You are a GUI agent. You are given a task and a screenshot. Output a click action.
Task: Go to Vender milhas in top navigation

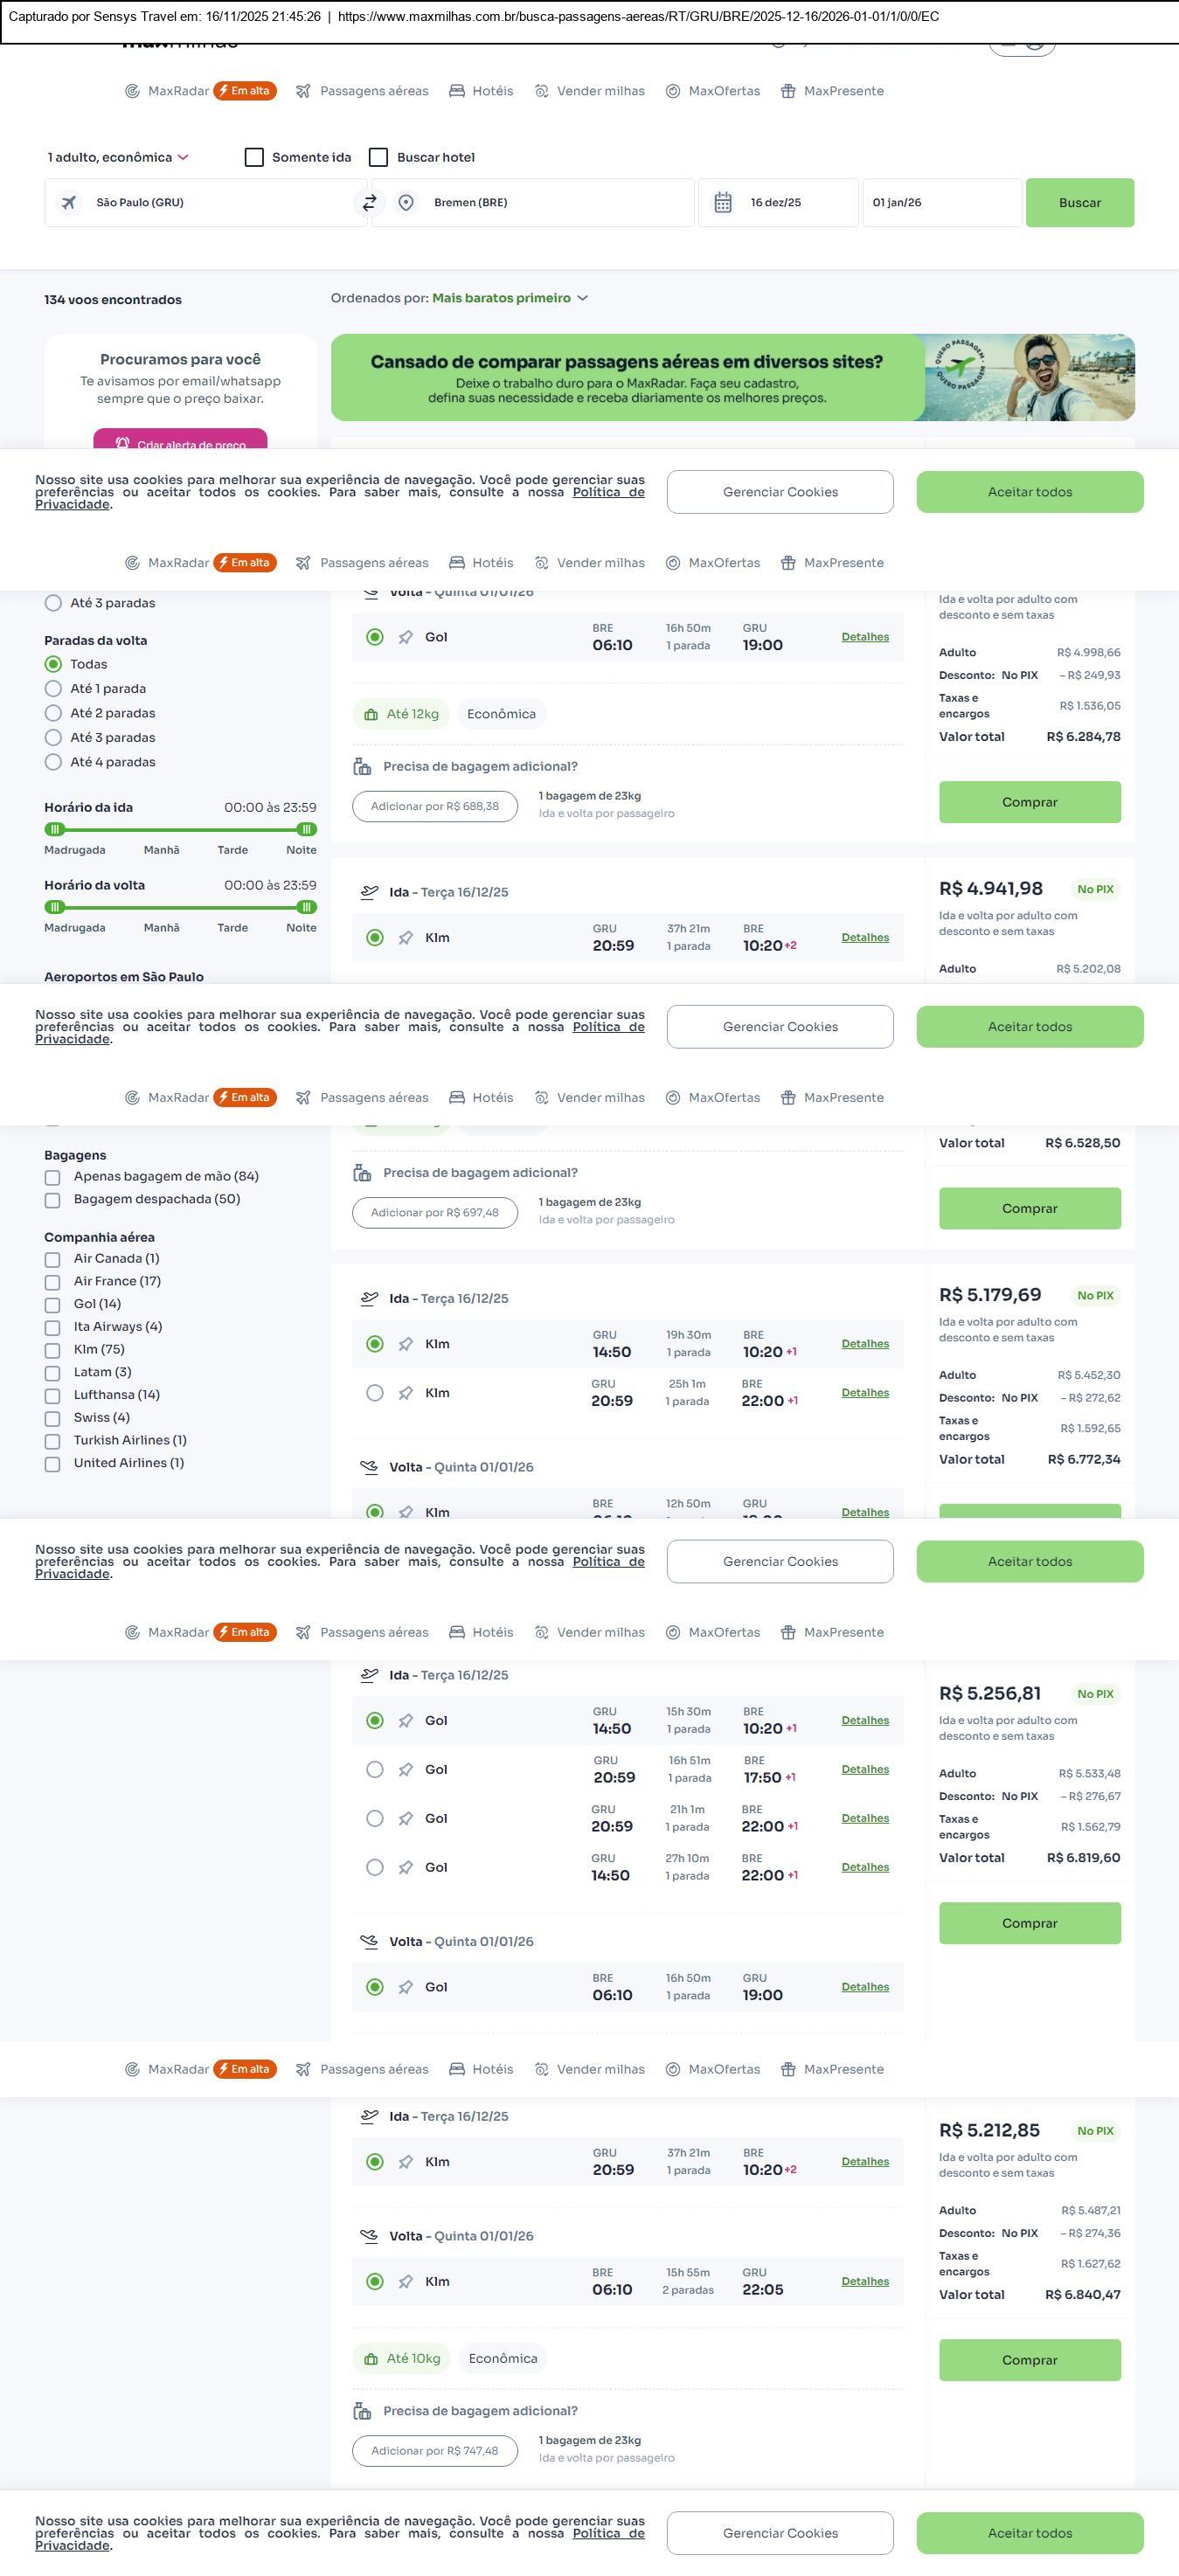coord(589,91)
